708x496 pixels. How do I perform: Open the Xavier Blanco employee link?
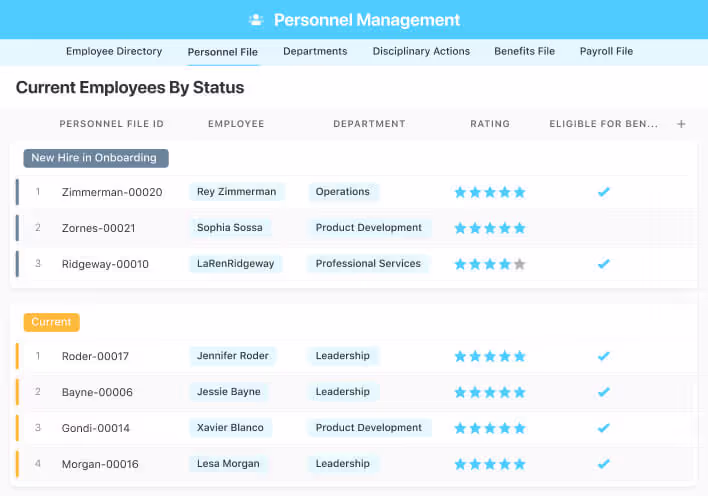click(x=230, y=428)
